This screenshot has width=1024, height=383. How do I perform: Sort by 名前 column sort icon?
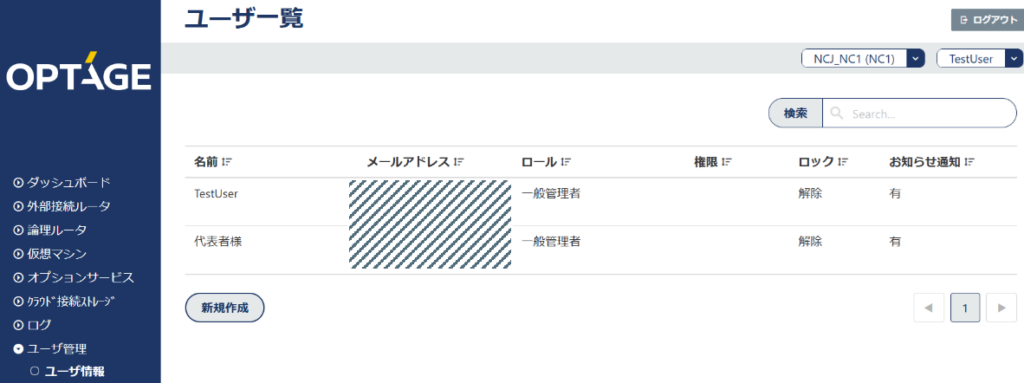(x=227, y=161)
